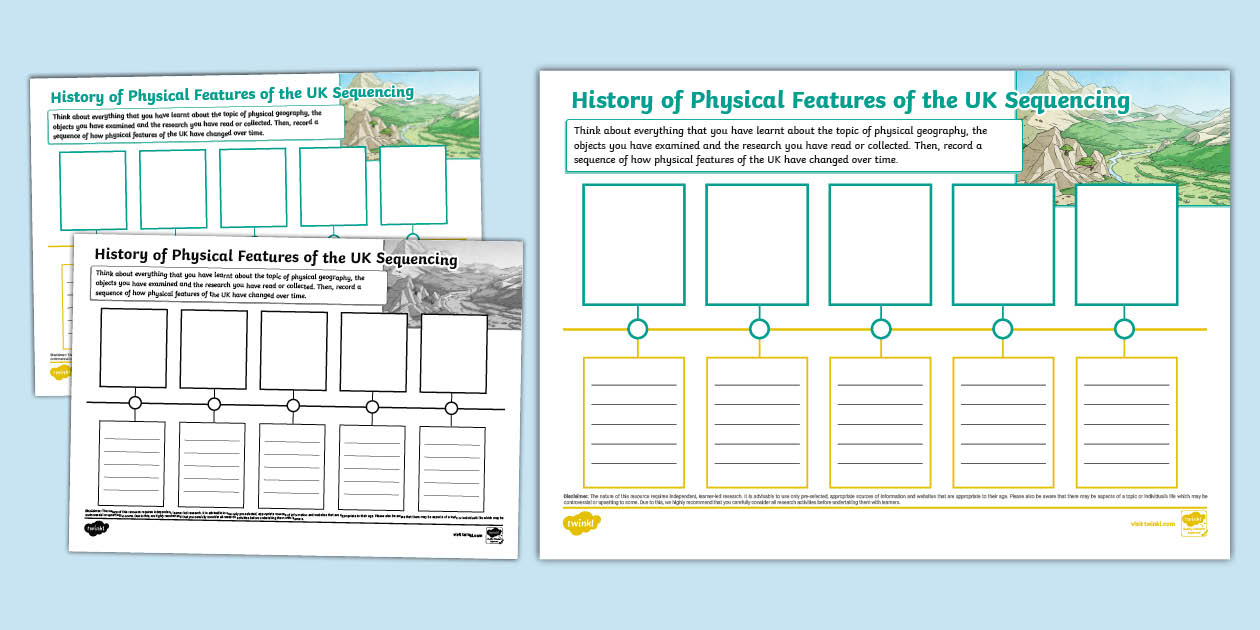Expand the first green sequencing box

click(636, 245)
